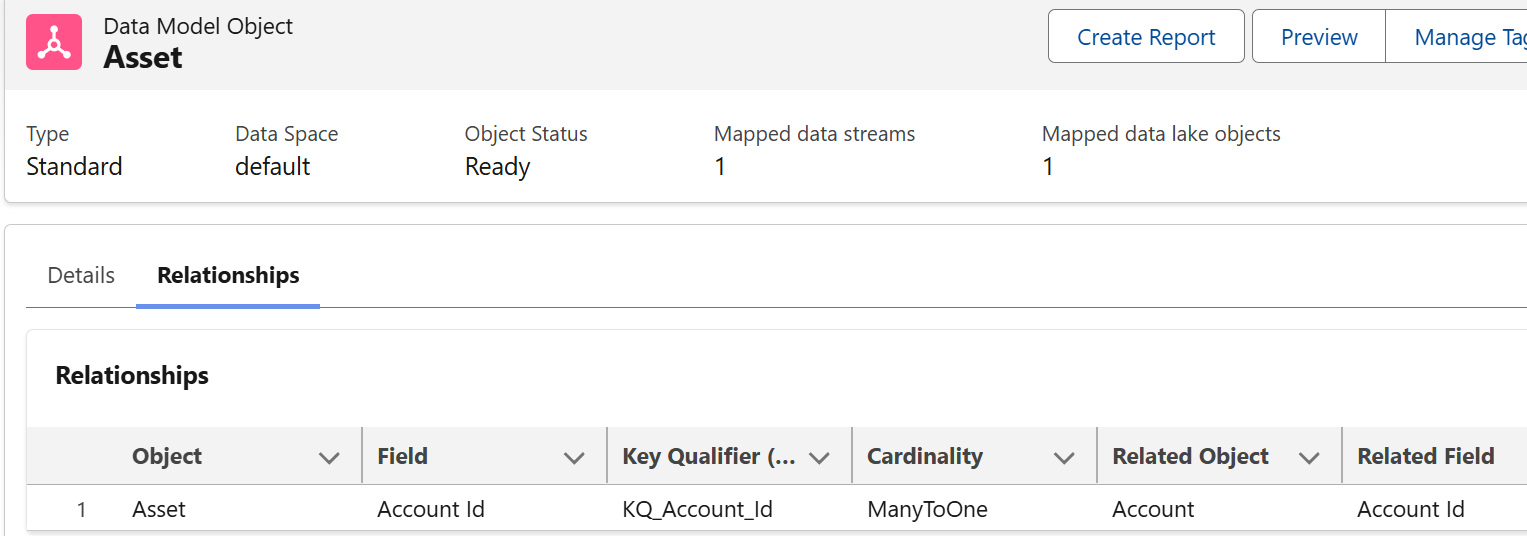Open the Related Object column chevron
Screen dimensions: 1527x536
[1309, 458]
